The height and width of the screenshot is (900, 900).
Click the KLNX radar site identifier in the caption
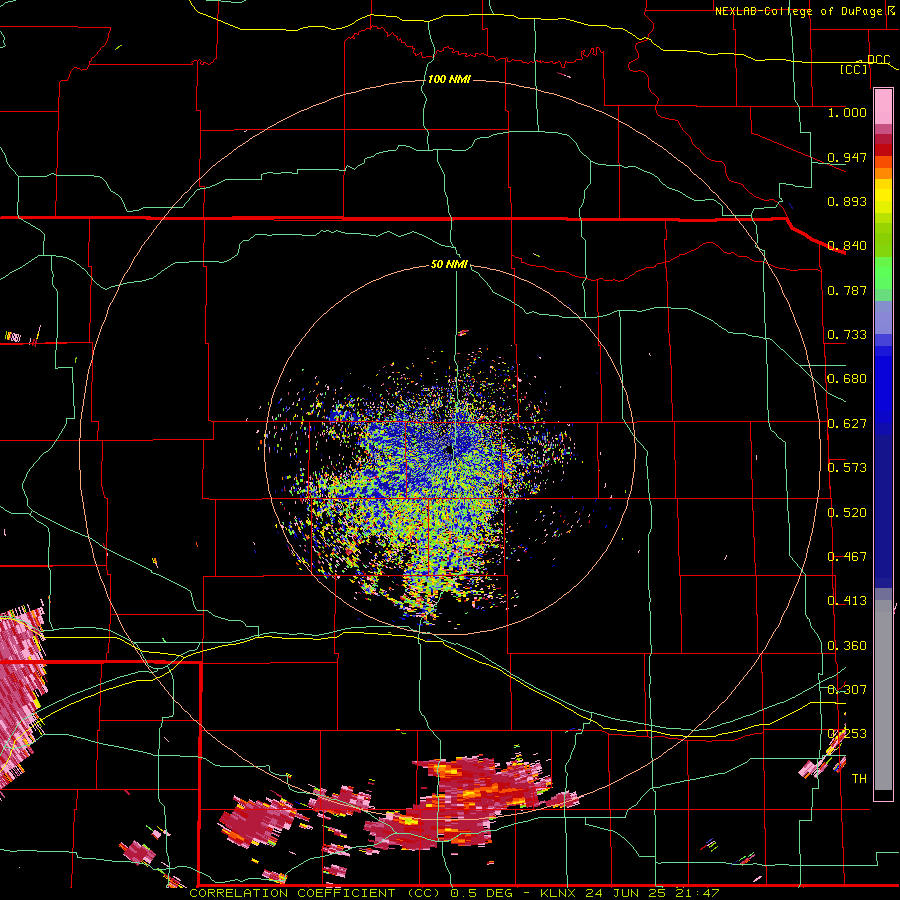click(x=560, y=893)
